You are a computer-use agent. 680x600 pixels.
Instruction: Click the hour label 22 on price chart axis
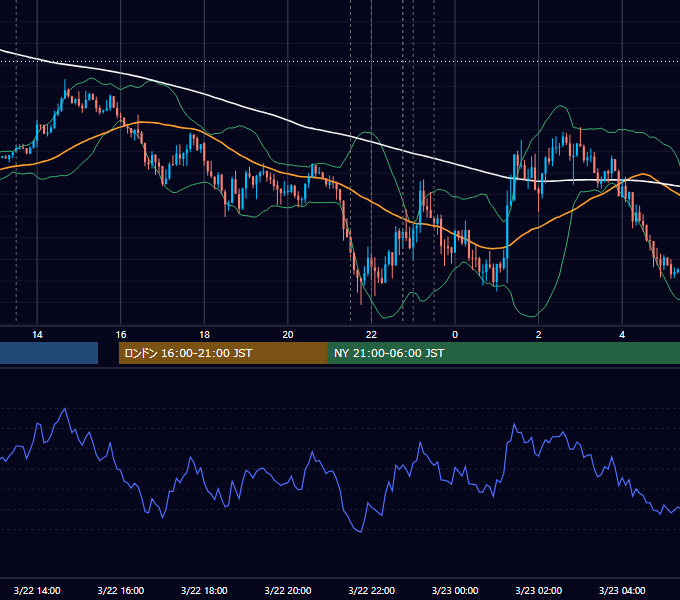(371, 335)
